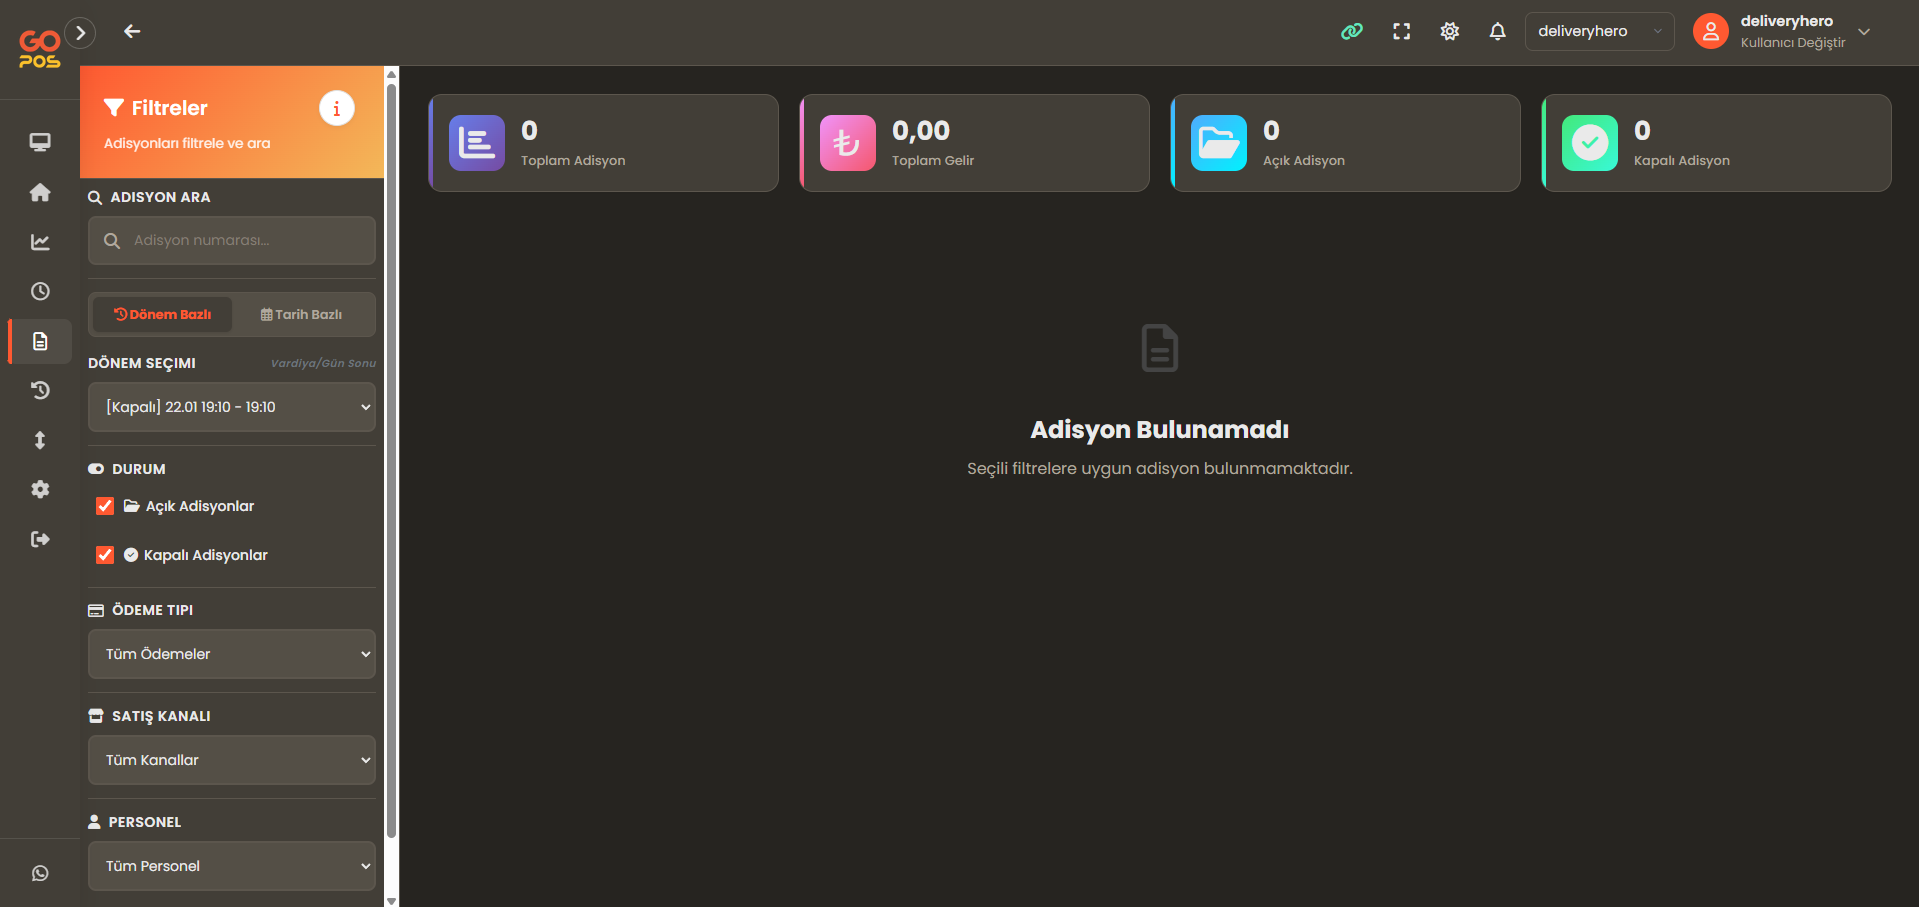Click the Adisyon Bulunamadı heading

tap(1160, 430)
